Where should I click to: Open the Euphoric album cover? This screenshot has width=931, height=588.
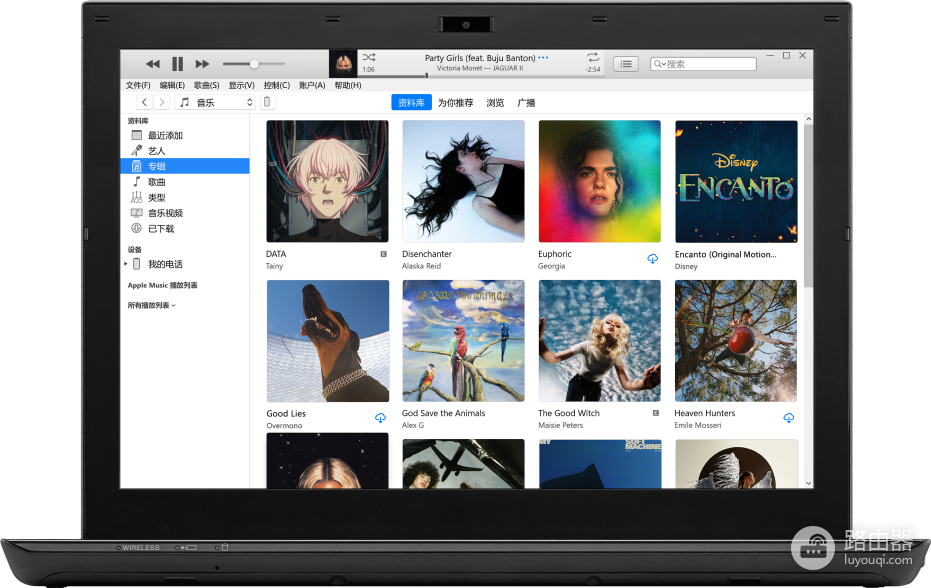(x=600, y=181)
